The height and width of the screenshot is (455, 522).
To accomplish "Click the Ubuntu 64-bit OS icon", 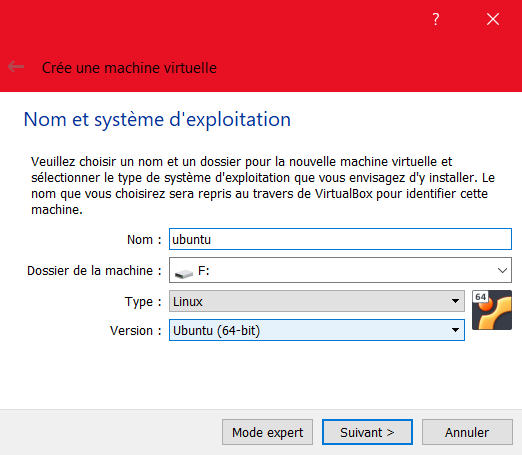I will 492,310.
